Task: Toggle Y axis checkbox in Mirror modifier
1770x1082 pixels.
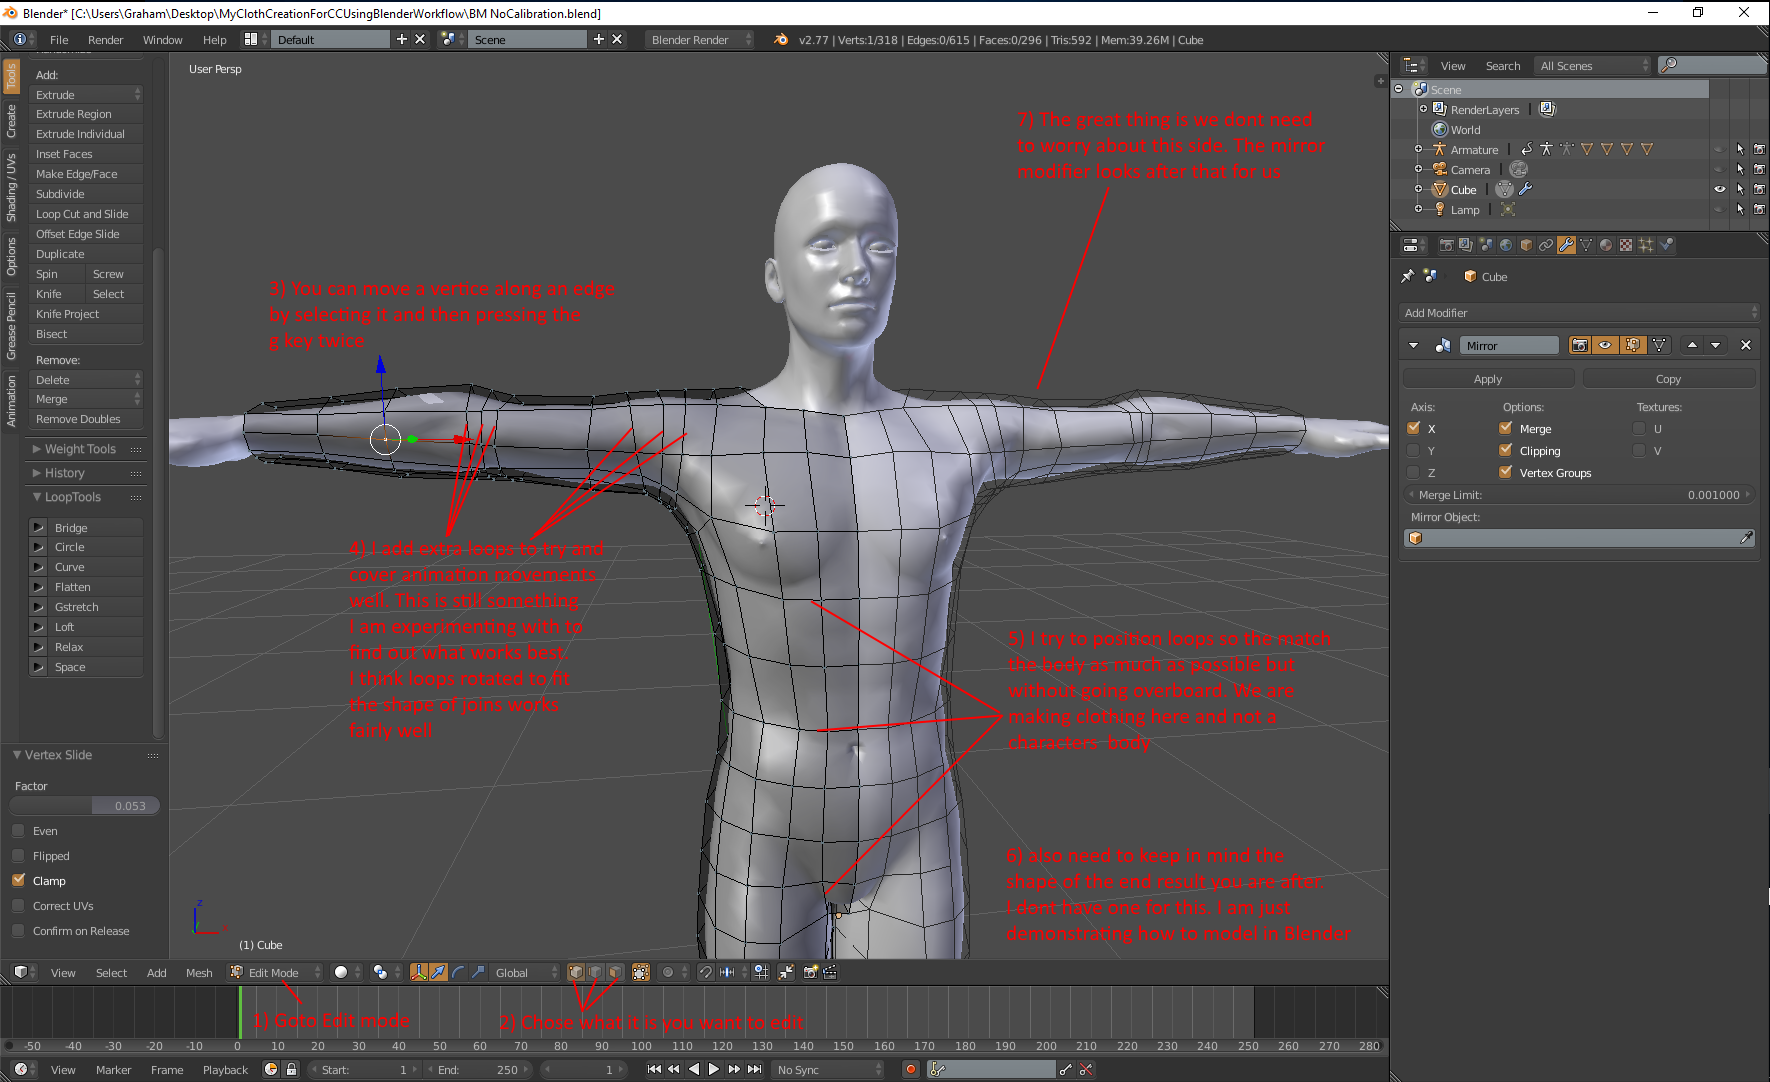Action: pyautogui.click(x=1413, y=450)
